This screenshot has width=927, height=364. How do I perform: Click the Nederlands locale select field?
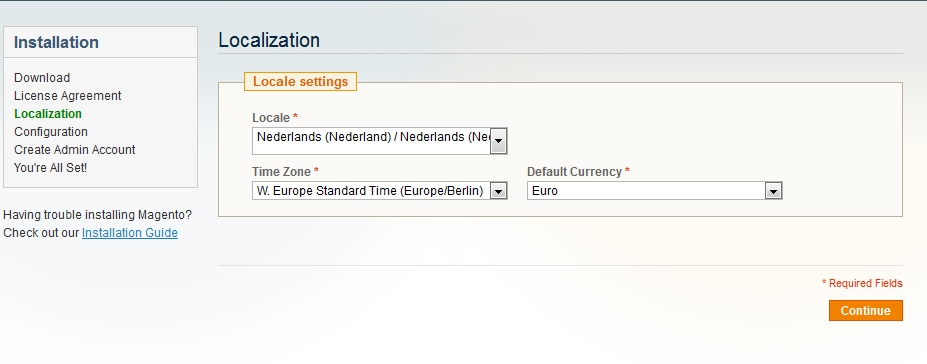(380, 141)
